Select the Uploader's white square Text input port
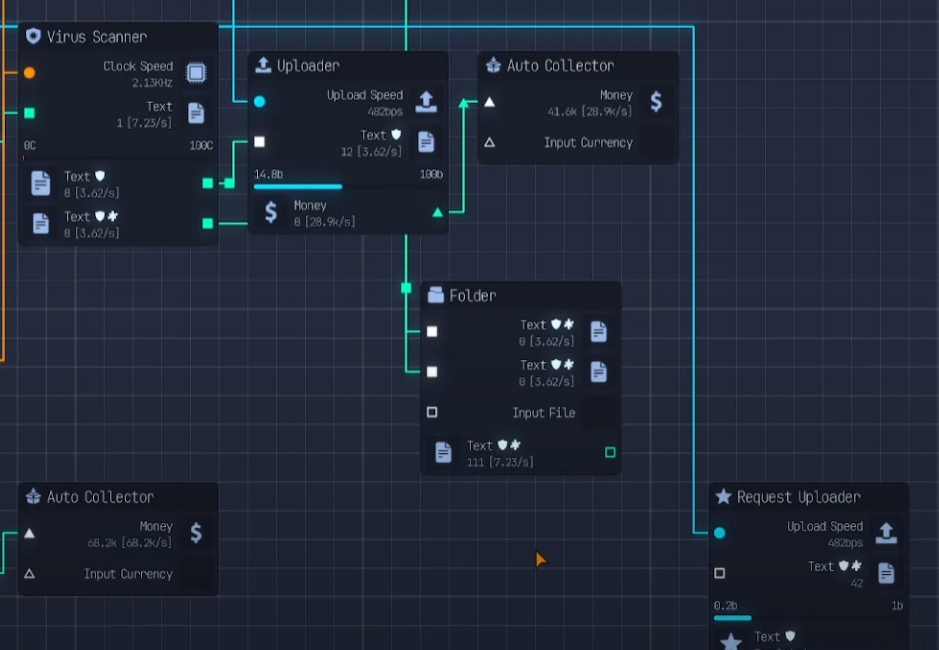 click(x=259, y=142)
